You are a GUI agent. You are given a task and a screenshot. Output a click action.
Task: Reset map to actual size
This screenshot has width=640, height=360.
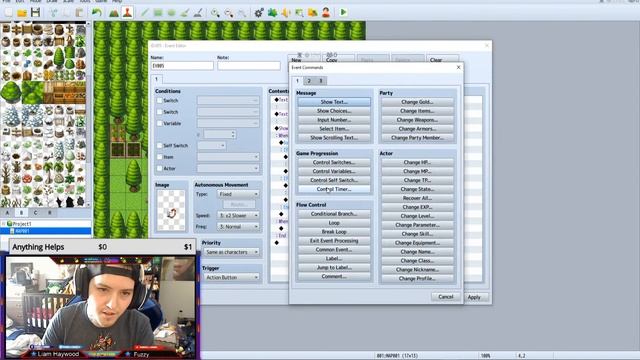point(242,13)
